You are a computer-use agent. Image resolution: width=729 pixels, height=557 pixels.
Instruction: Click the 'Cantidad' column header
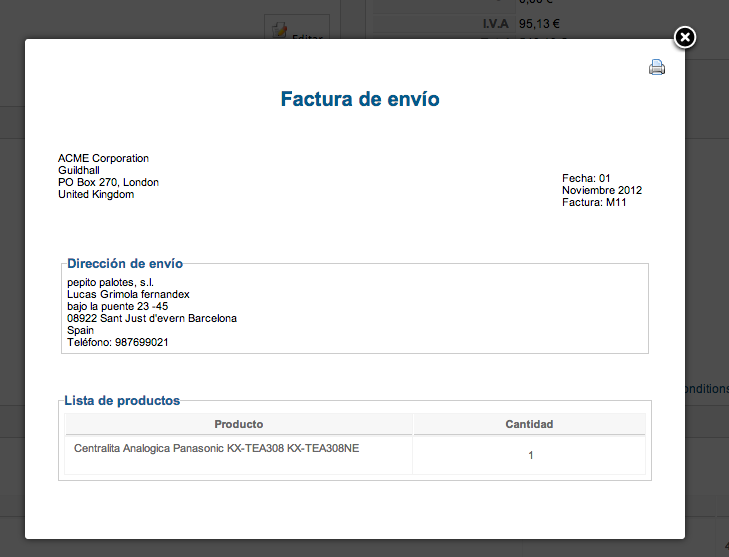click(x=529, y=424)
